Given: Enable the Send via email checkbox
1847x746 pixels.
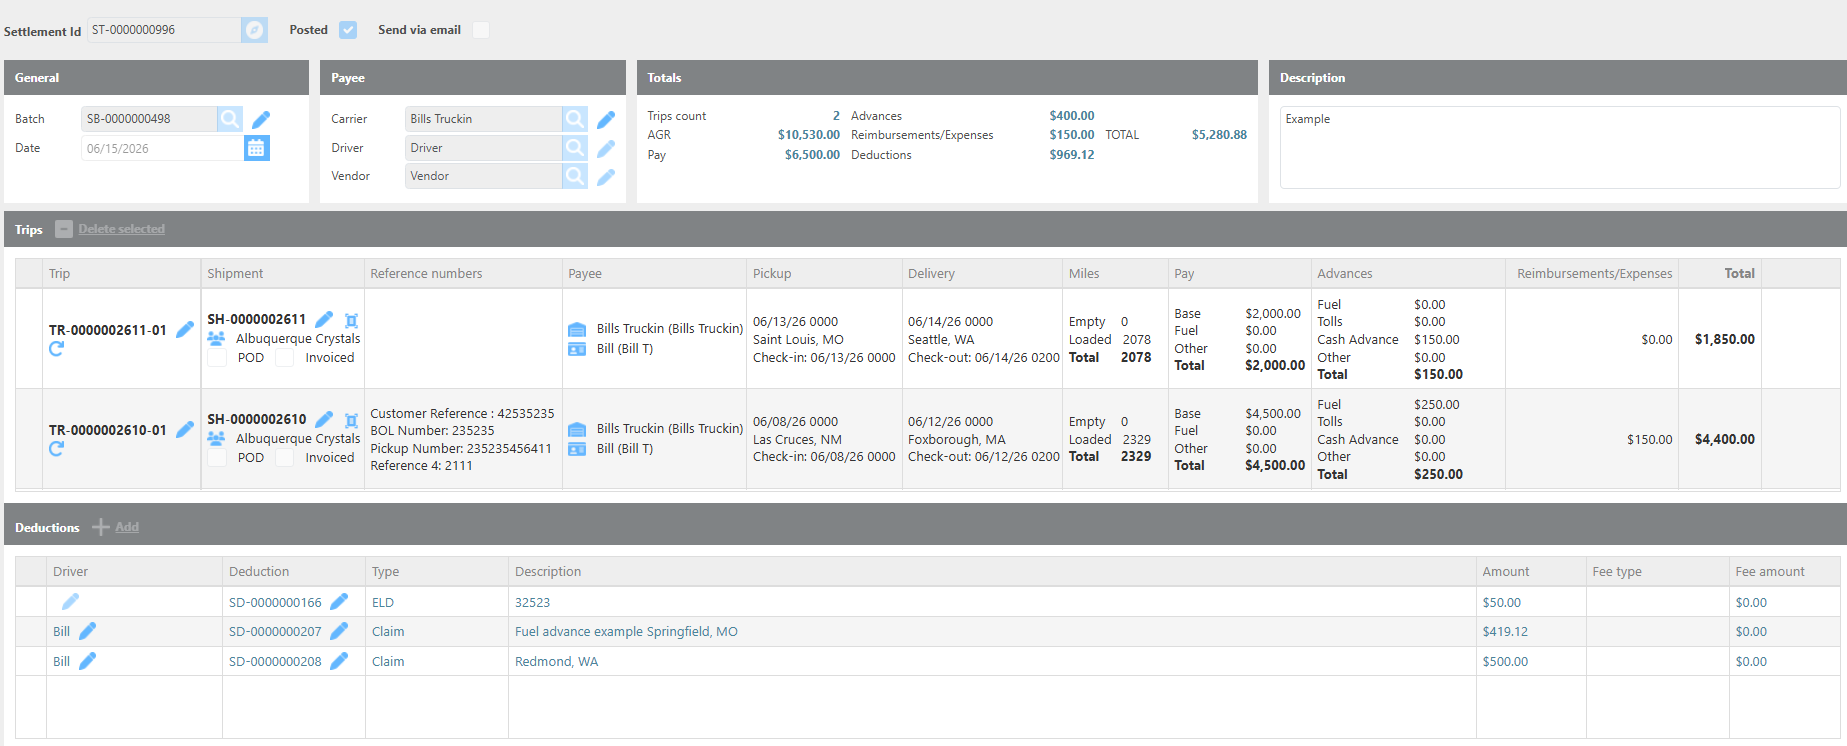Looking at the screenshot, I should [x=481, y=30].
